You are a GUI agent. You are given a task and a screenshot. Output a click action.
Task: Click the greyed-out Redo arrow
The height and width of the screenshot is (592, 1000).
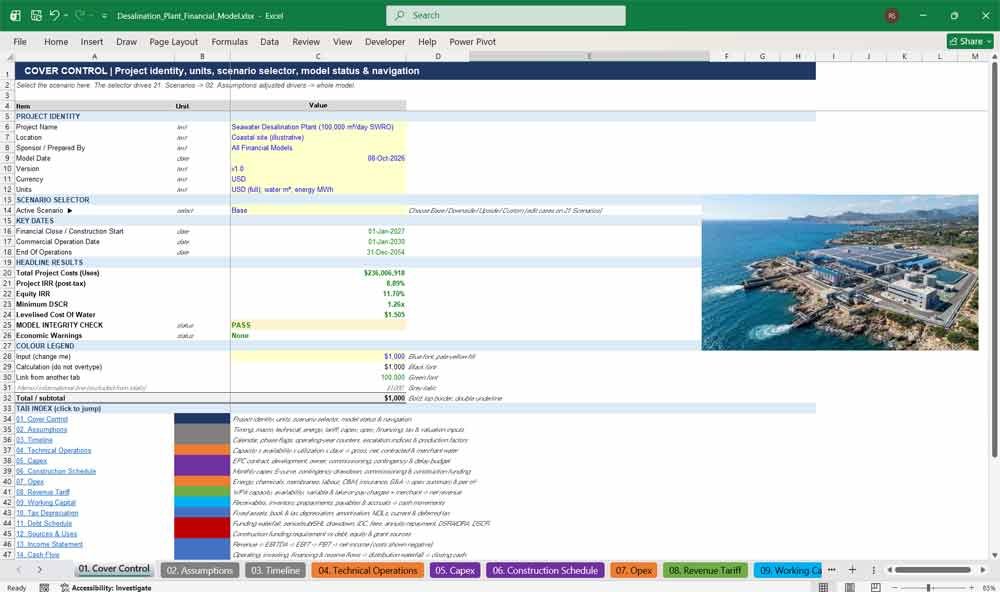click(x=79, y=15)
